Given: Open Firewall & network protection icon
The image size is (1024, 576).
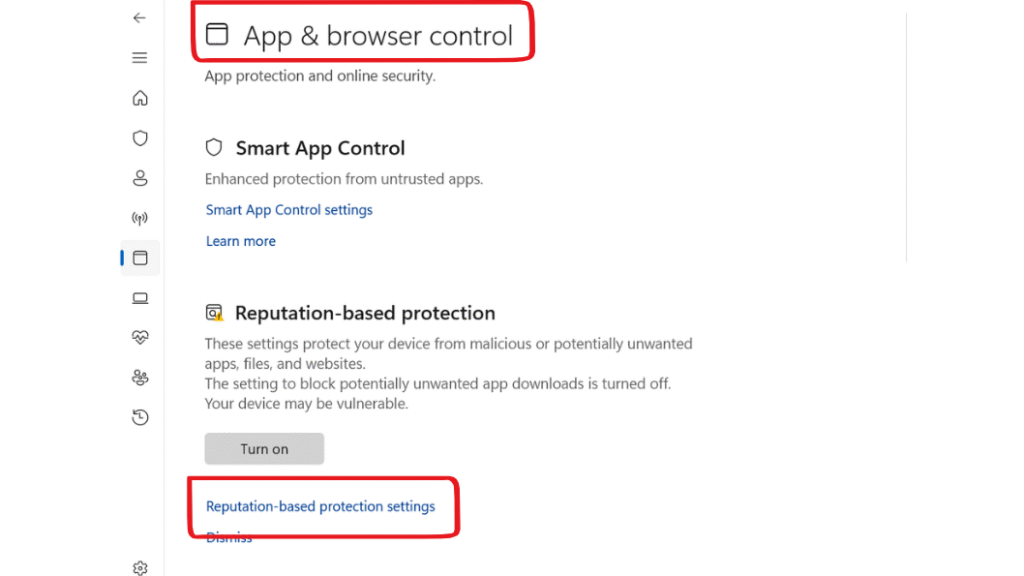Looking at the screenshot, I should [140, 217].
